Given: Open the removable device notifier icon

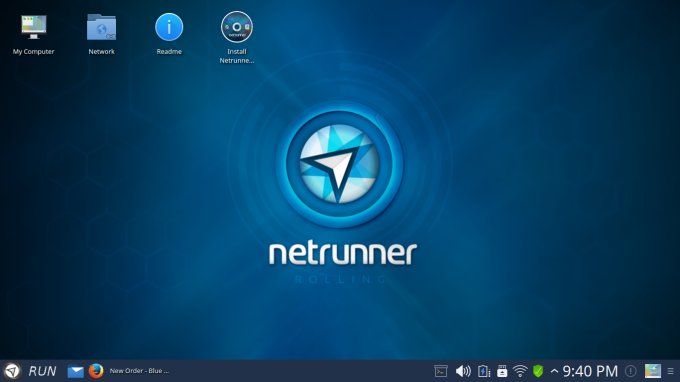Looking at the screenshot, I should tap(502, 371).
